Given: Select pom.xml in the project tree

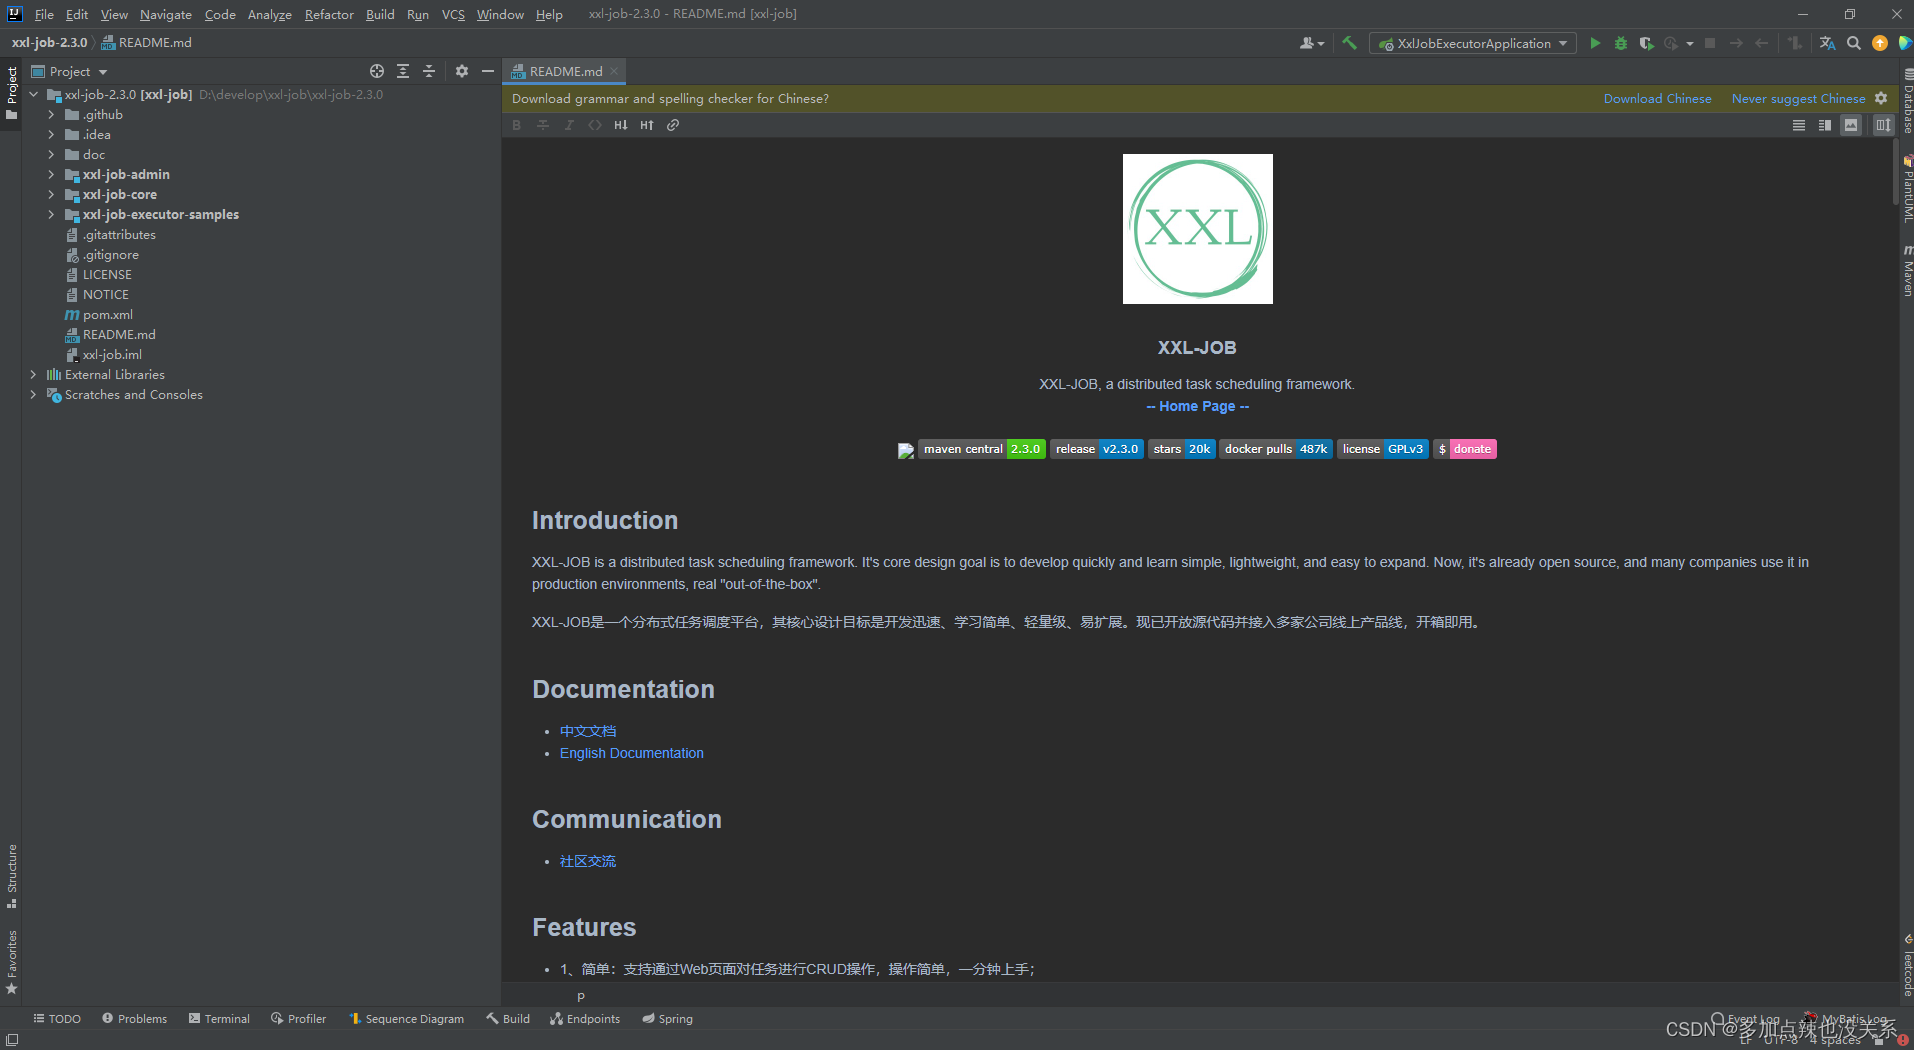Looking at the screenshot, I should coord(108,314).
